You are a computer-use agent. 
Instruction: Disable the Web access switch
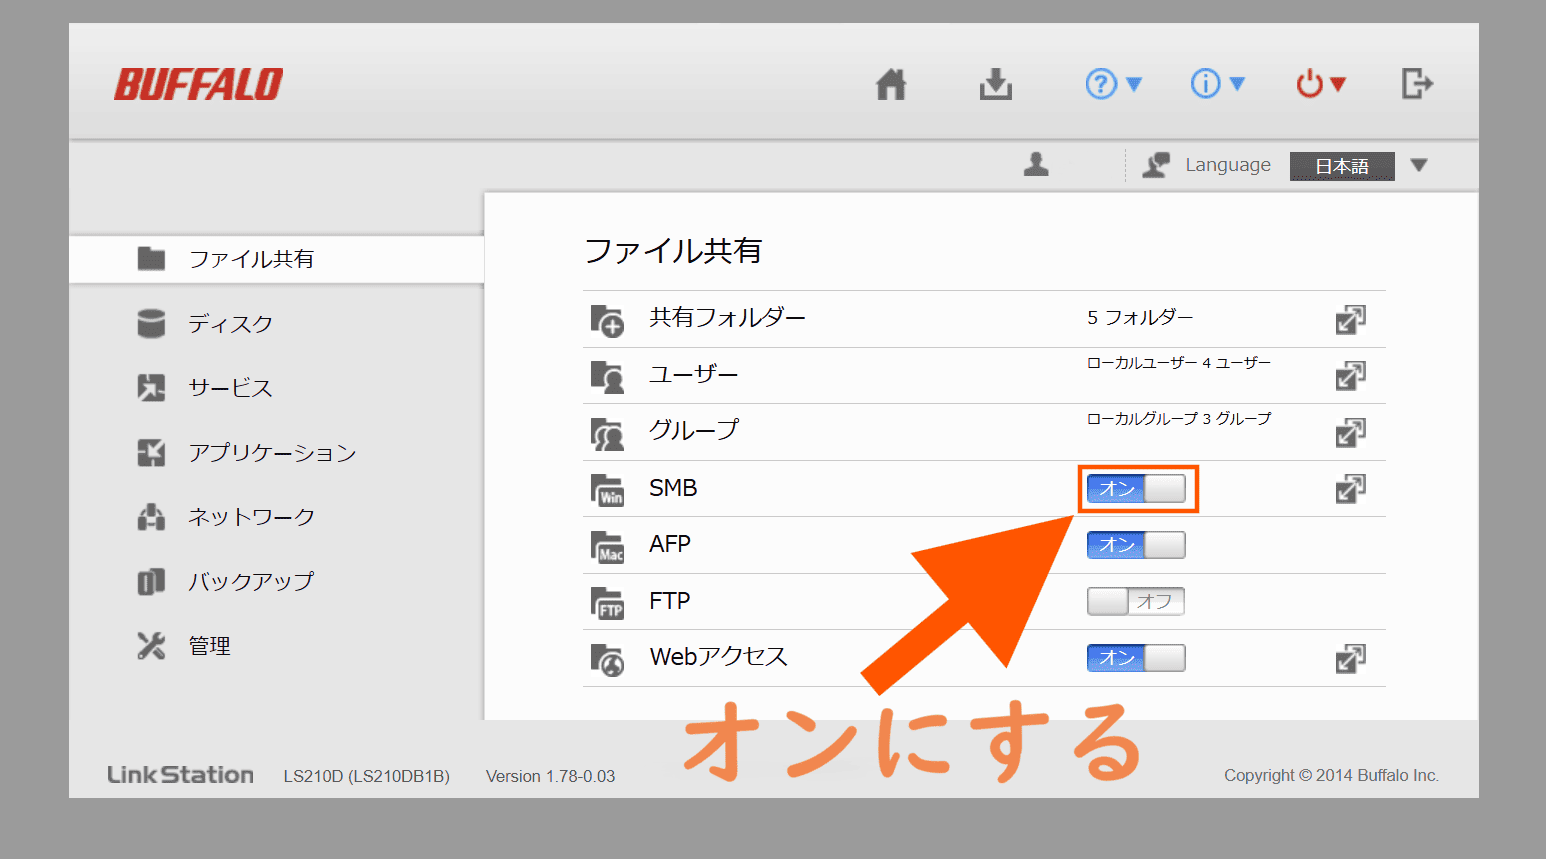[1136, 658]
